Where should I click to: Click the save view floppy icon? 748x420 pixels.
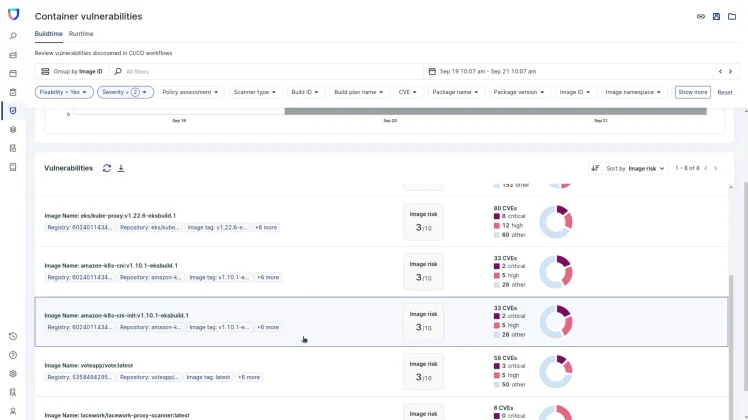pos(717,17)
